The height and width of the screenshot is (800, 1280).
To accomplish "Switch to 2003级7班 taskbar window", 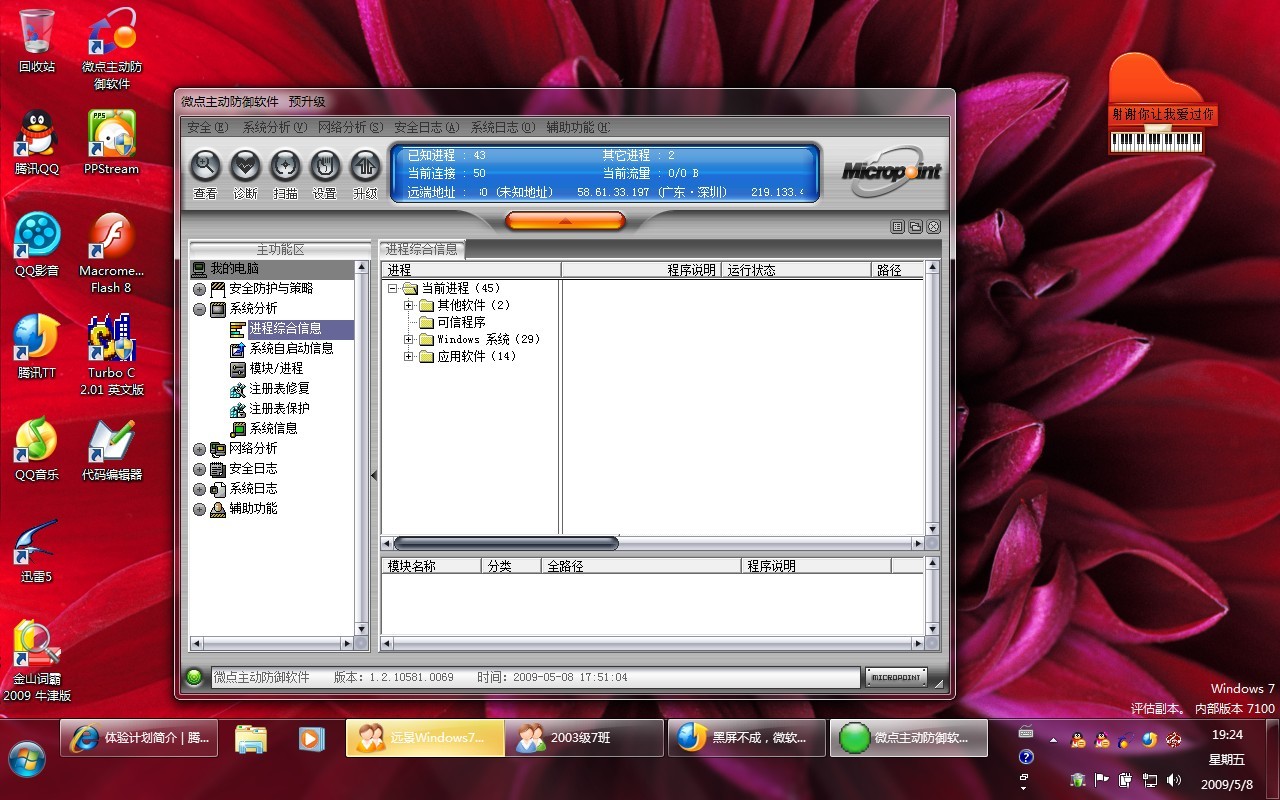I will [x=584, y=738].
